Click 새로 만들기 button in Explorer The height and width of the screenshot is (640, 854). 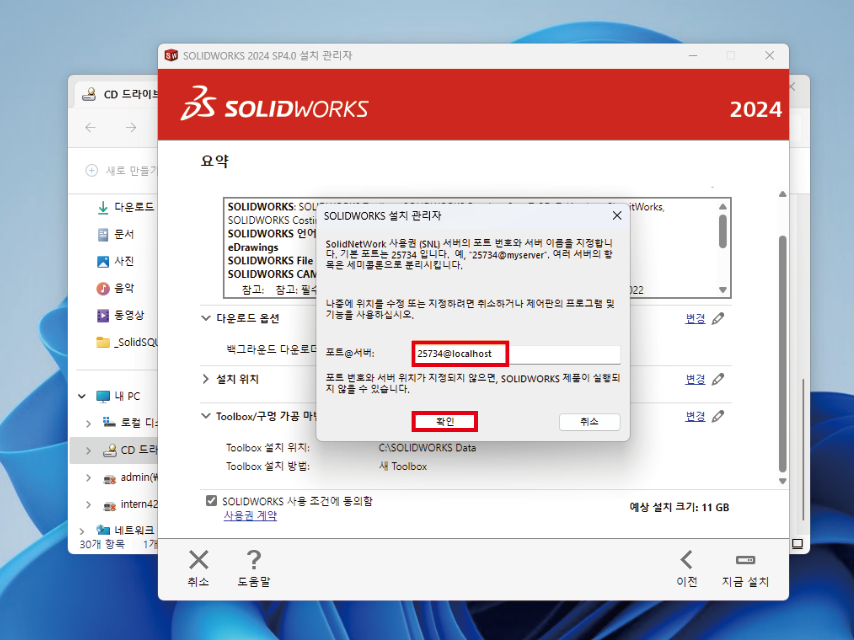tap(121, 170)
